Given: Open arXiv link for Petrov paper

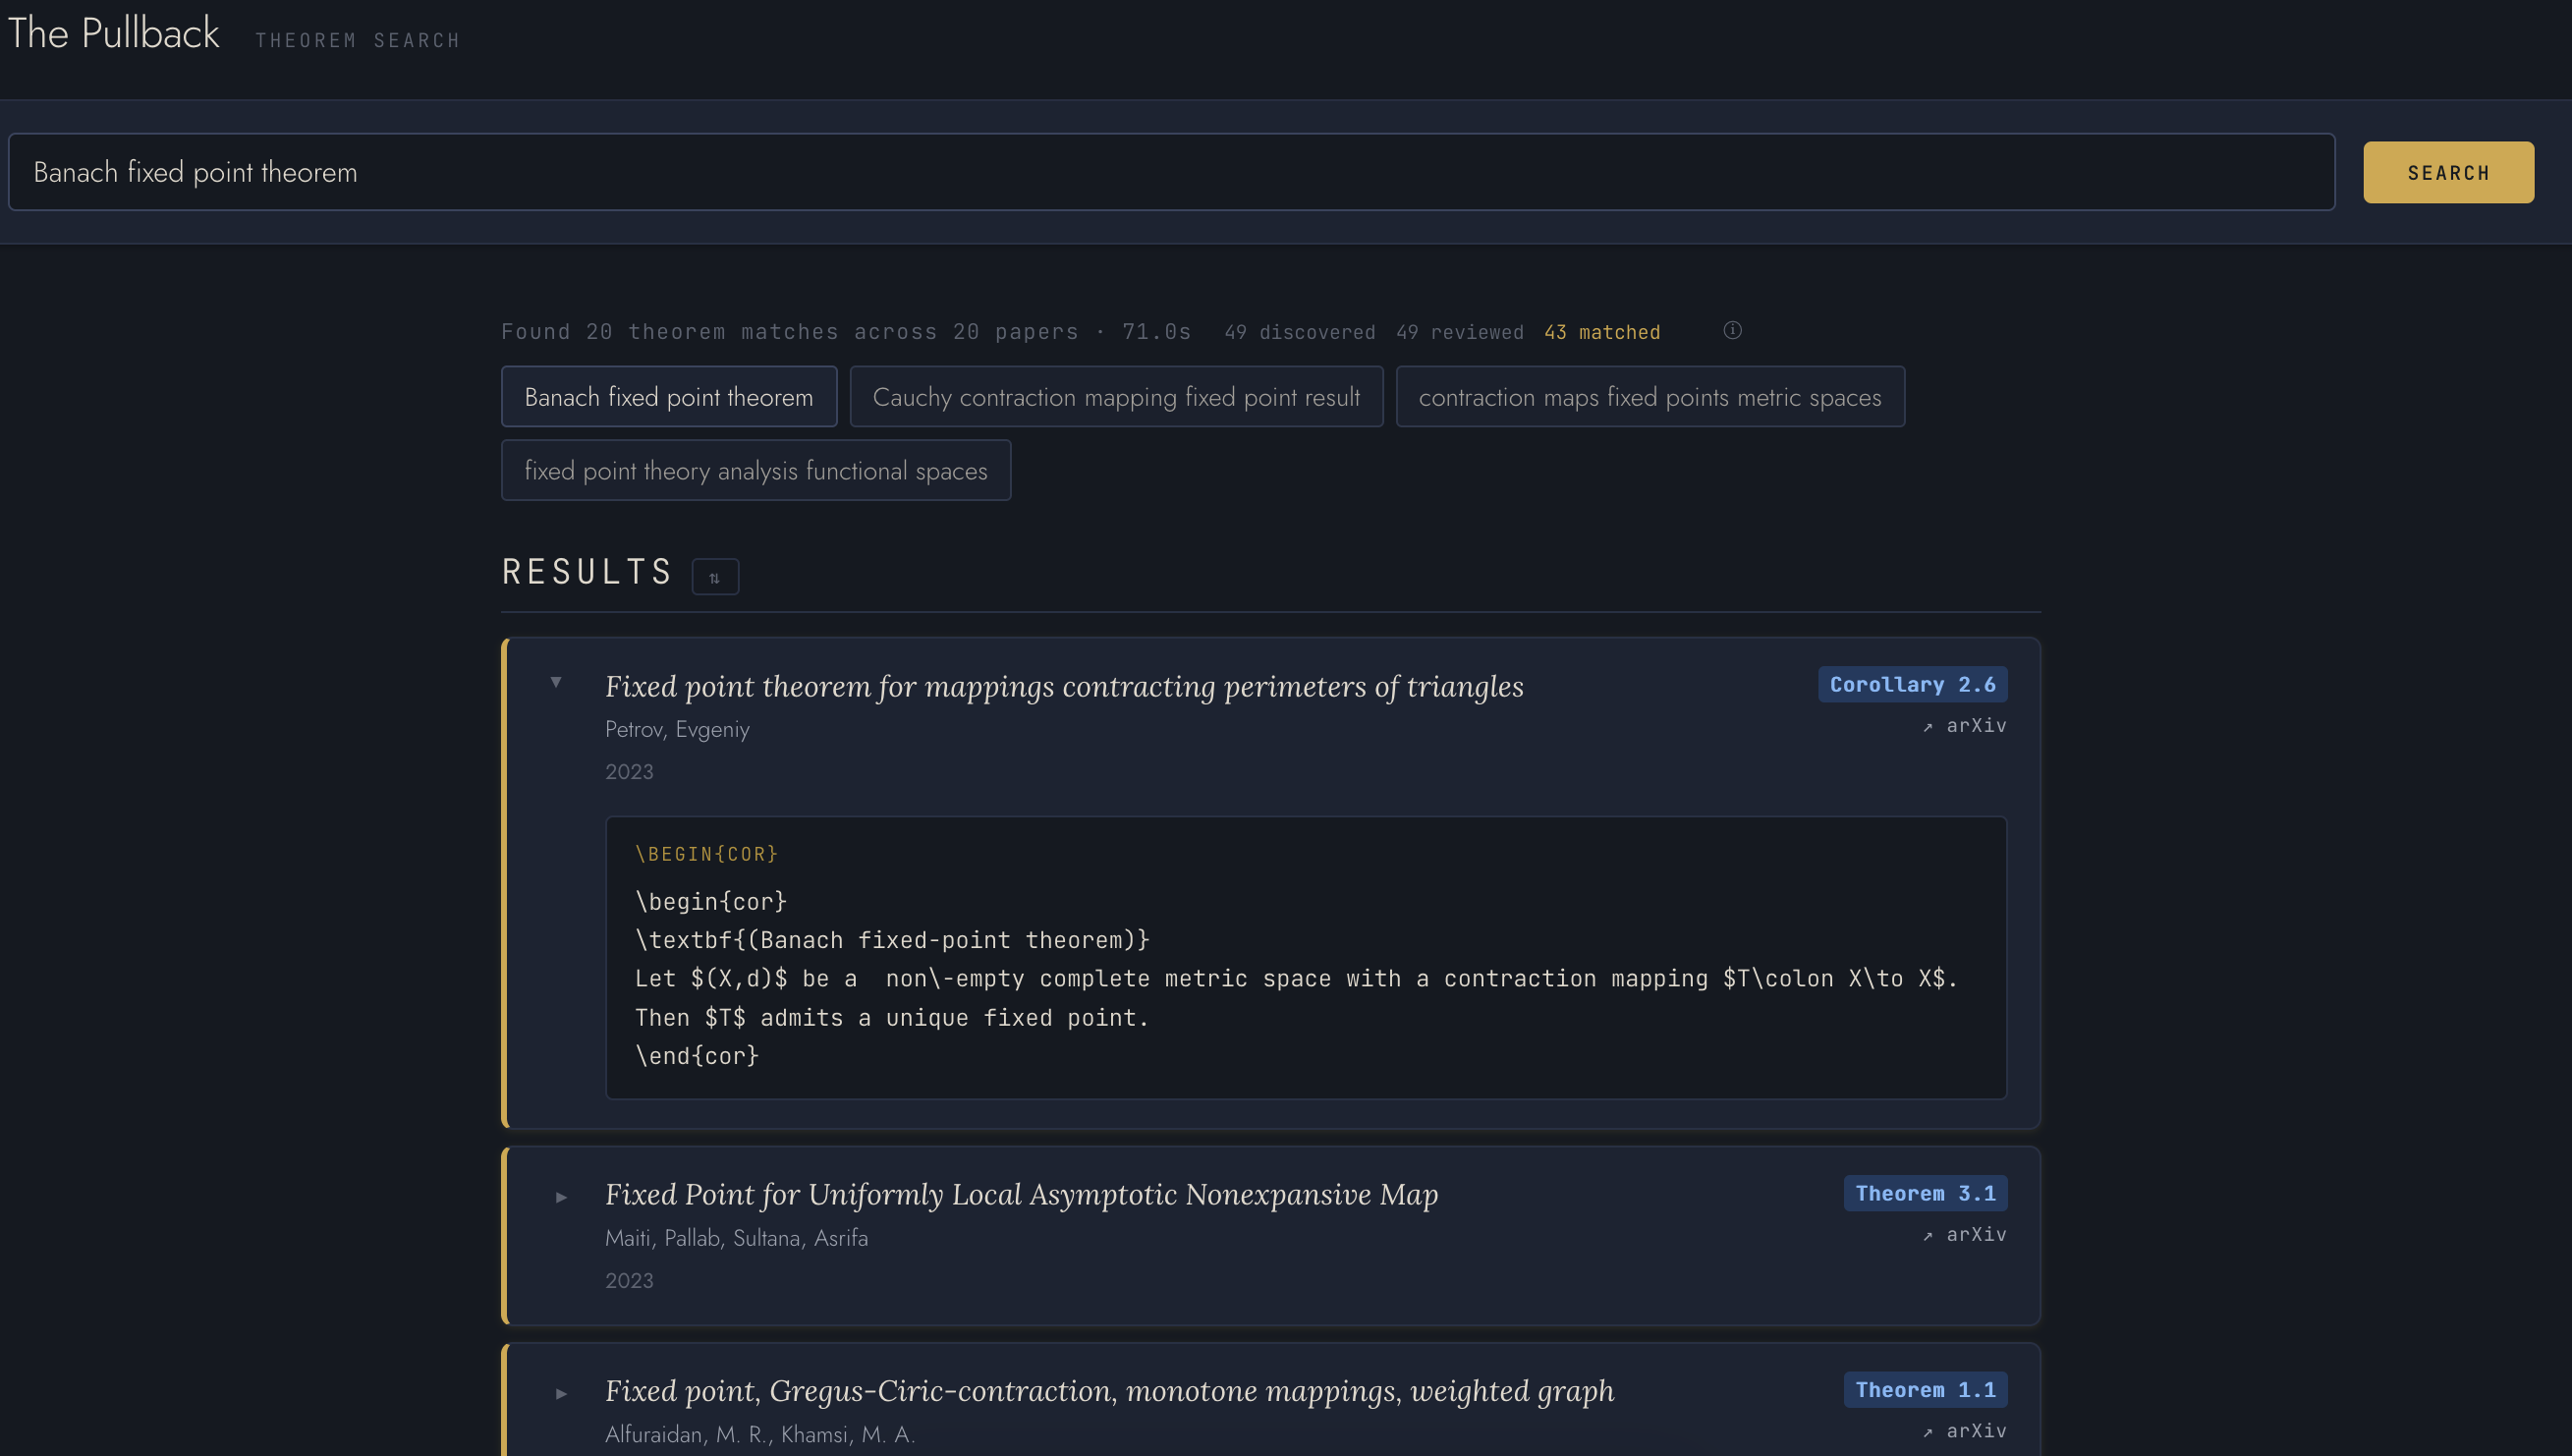Looking at the screenshot, I should pyautogui.click(x=1964, y=726).
